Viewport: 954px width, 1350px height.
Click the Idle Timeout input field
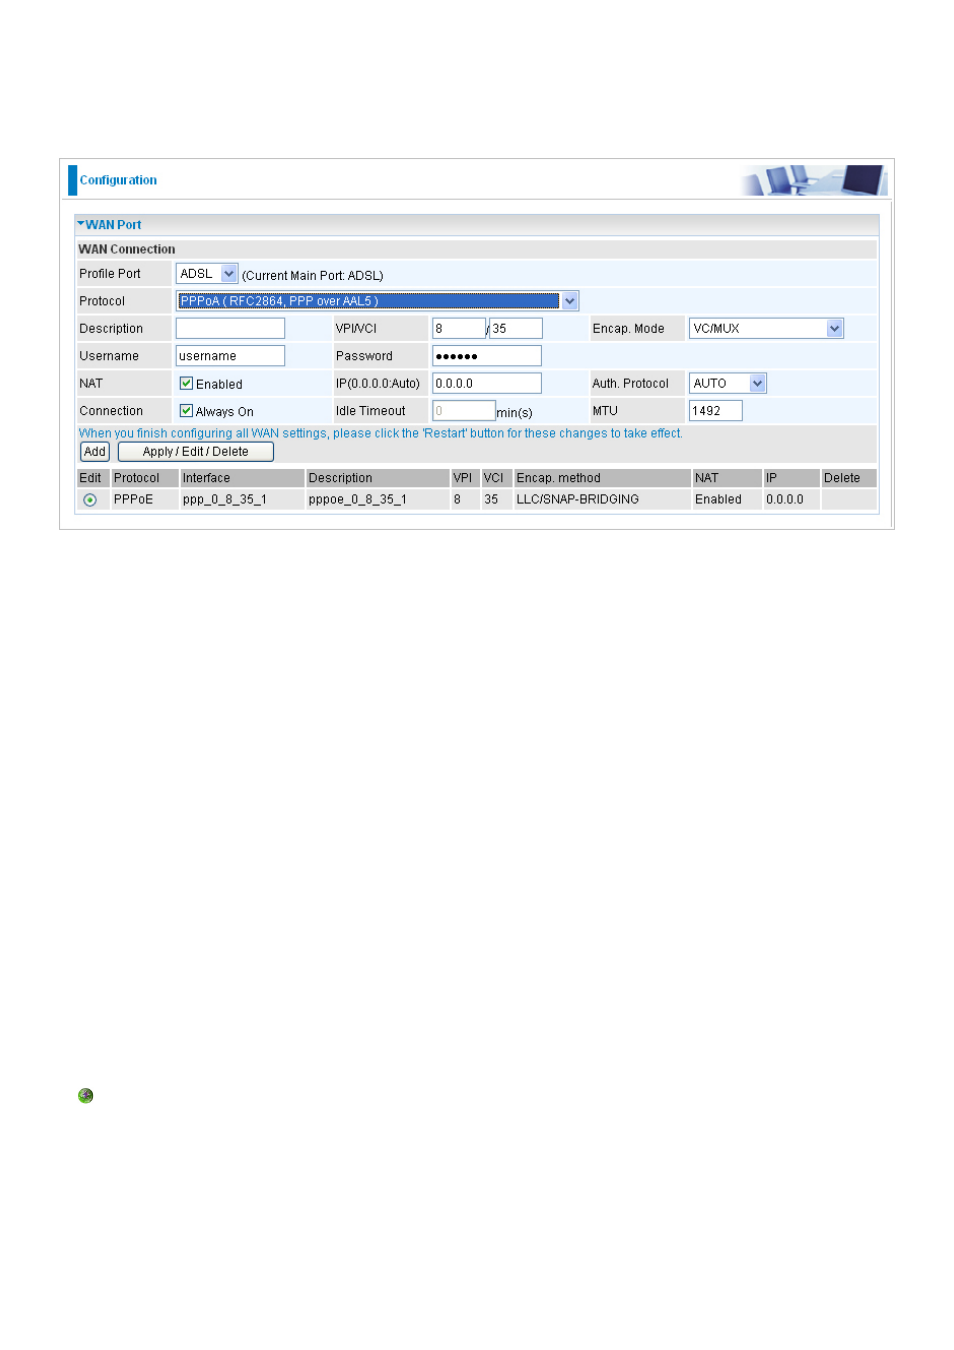(x=464, y=411)
